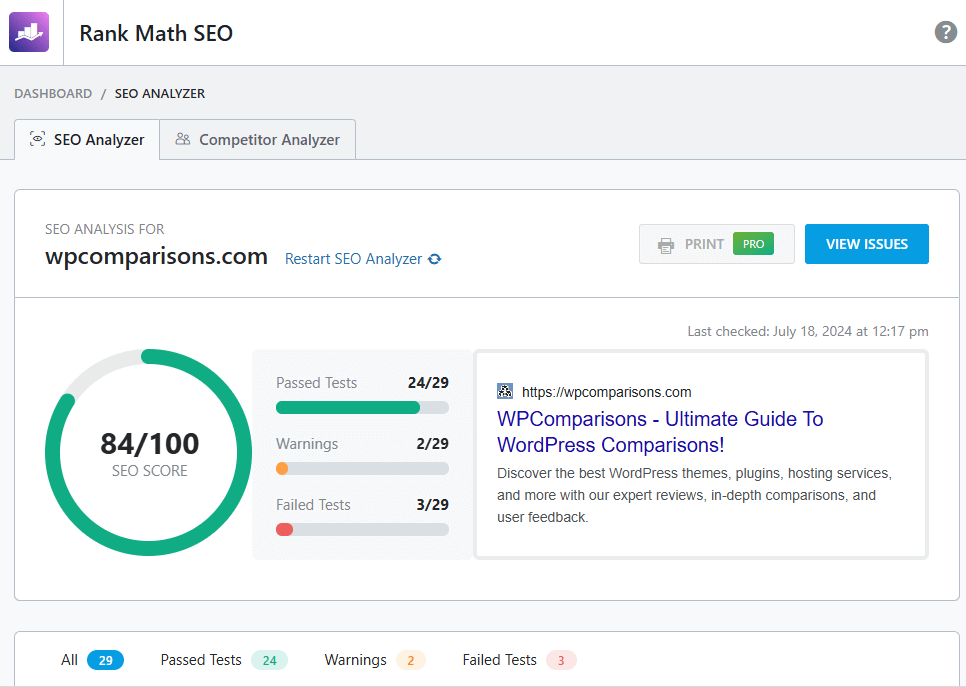Select the SEO Analyzer tab
The height and width of the screenshot is (687, 966).
tap(87, 140)
